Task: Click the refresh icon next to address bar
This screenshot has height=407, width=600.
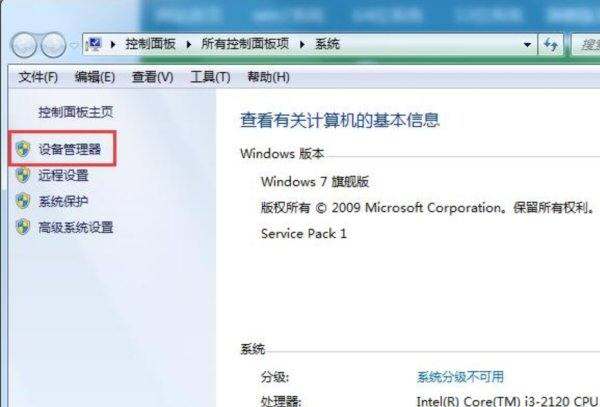Action: pyautogui.click(x=551, y=45)
